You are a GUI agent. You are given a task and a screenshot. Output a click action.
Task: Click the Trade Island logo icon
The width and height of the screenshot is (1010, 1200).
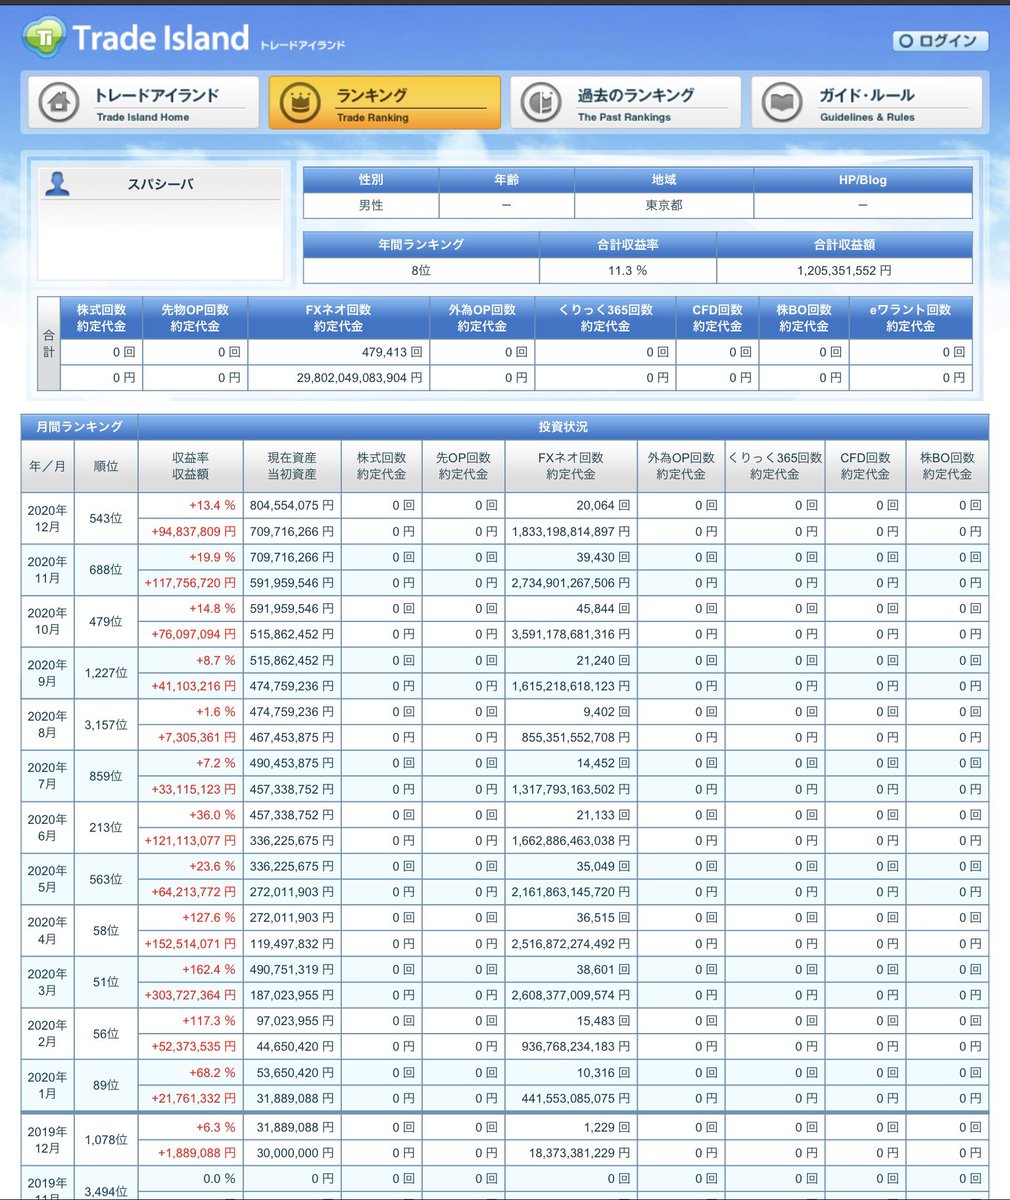click(44, 38)
